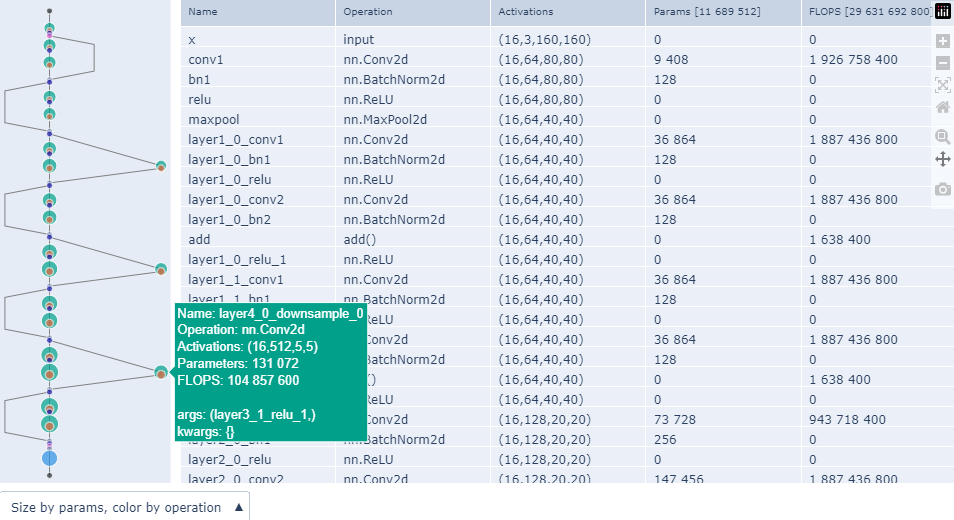
Task: Select the zoom magnifier tool
Action: [942, 136]
